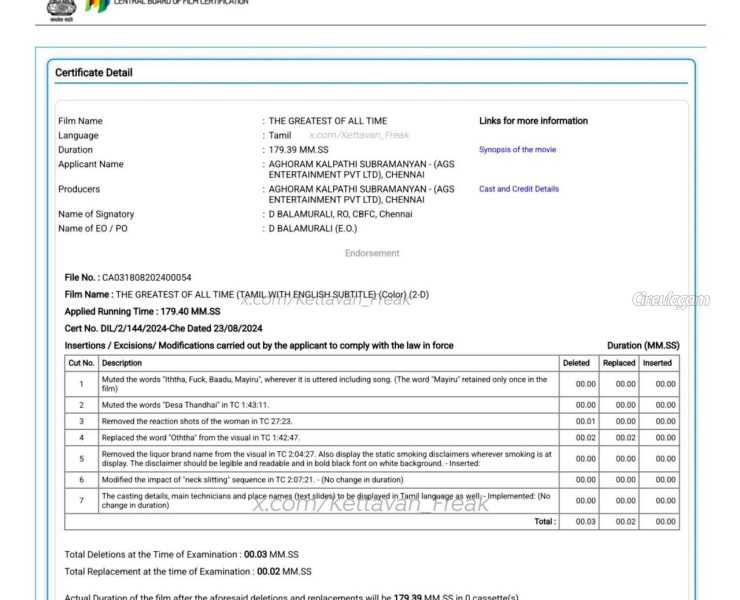Screen dimensions: 740x600
Task: Click the Desa Thandhai muted words description
Action: click(185, 405)
